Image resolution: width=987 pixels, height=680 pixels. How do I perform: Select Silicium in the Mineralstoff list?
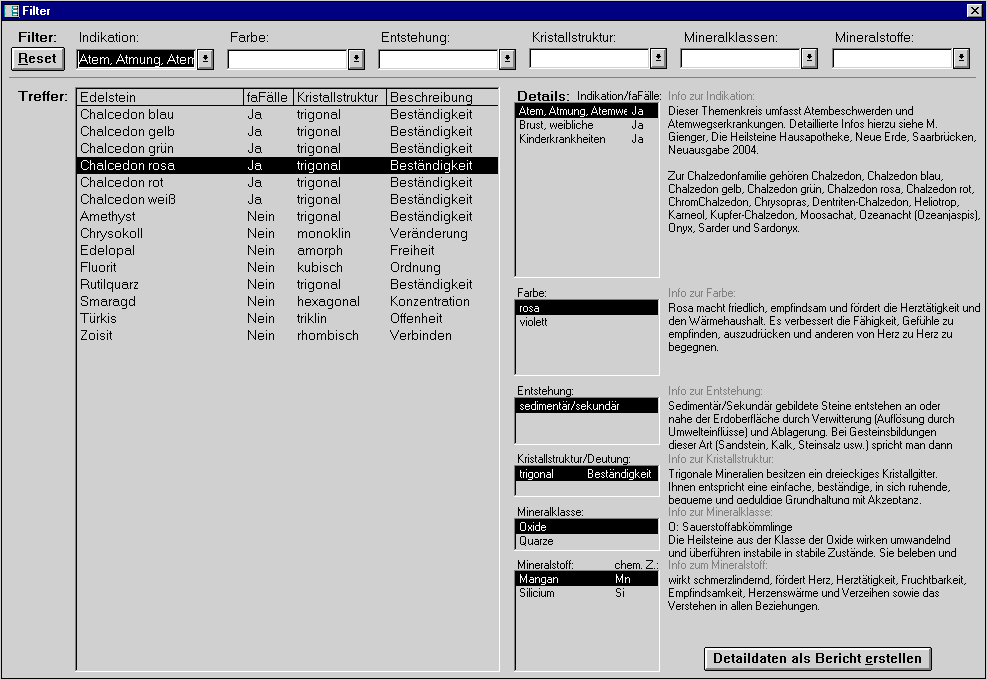(587, 593)
